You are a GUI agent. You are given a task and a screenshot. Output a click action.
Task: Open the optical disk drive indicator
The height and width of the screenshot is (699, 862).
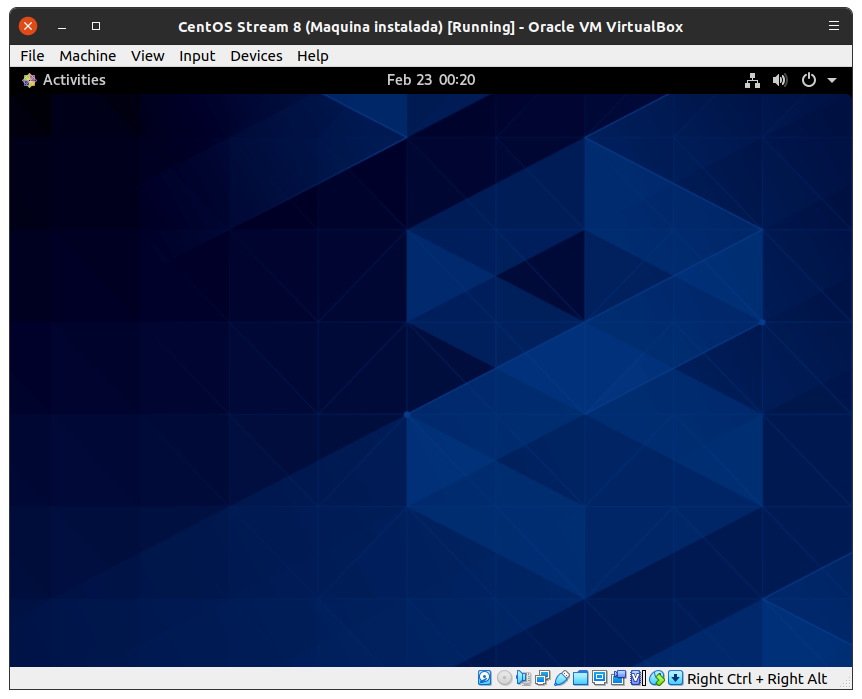(x=504, y=678)
